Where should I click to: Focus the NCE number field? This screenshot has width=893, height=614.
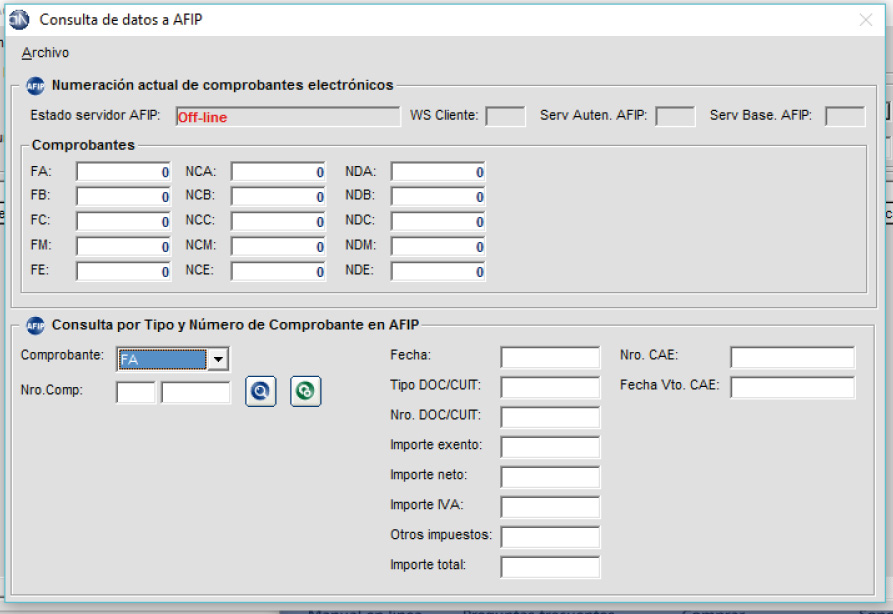pos(278,272)
